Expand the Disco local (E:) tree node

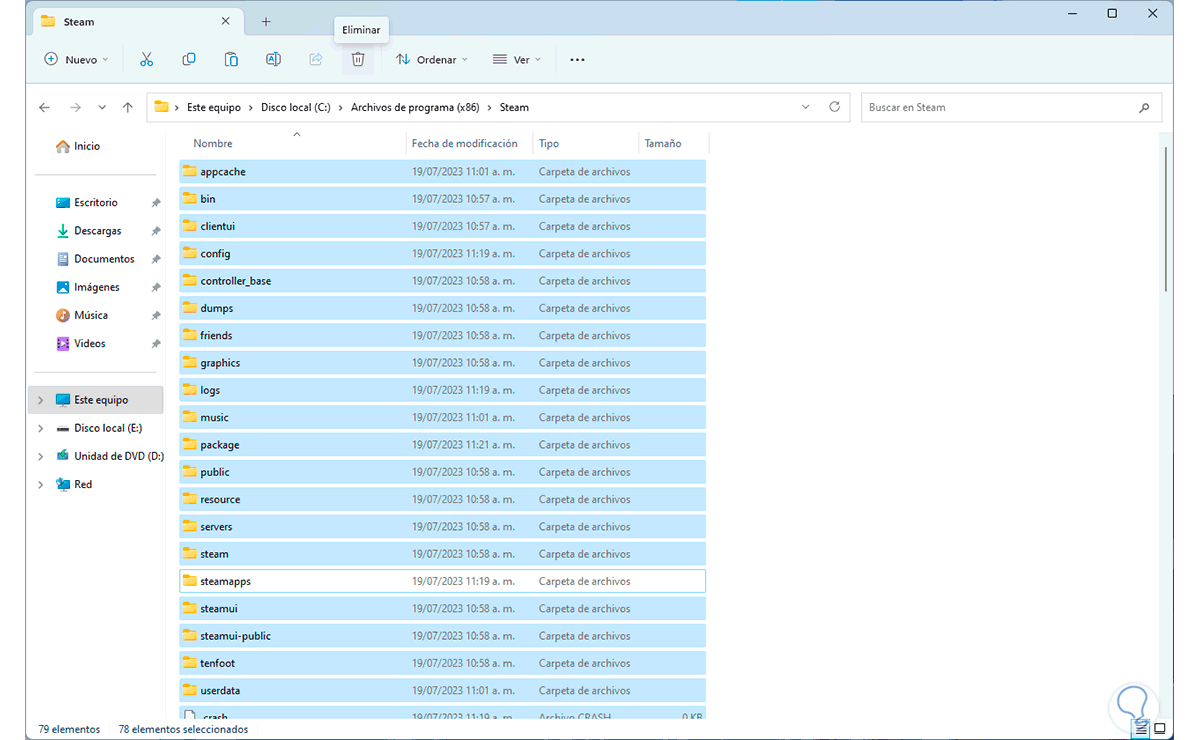[40, 428]
